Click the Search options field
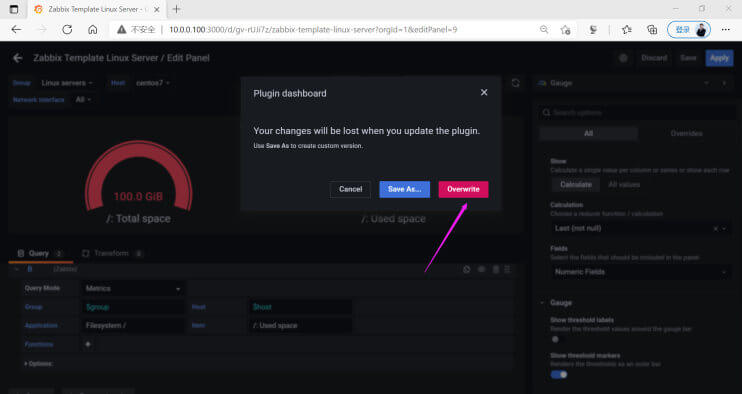The width and height of the screenshot is (742, 394). pos(637,113)
